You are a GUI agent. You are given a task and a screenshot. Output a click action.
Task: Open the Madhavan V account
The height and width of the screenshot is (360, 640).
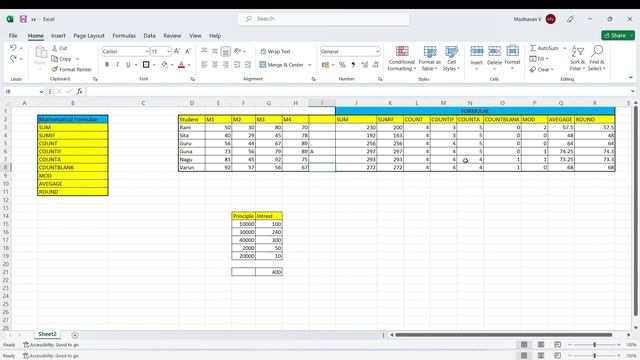pyautogui.click(x=534, y=19)
